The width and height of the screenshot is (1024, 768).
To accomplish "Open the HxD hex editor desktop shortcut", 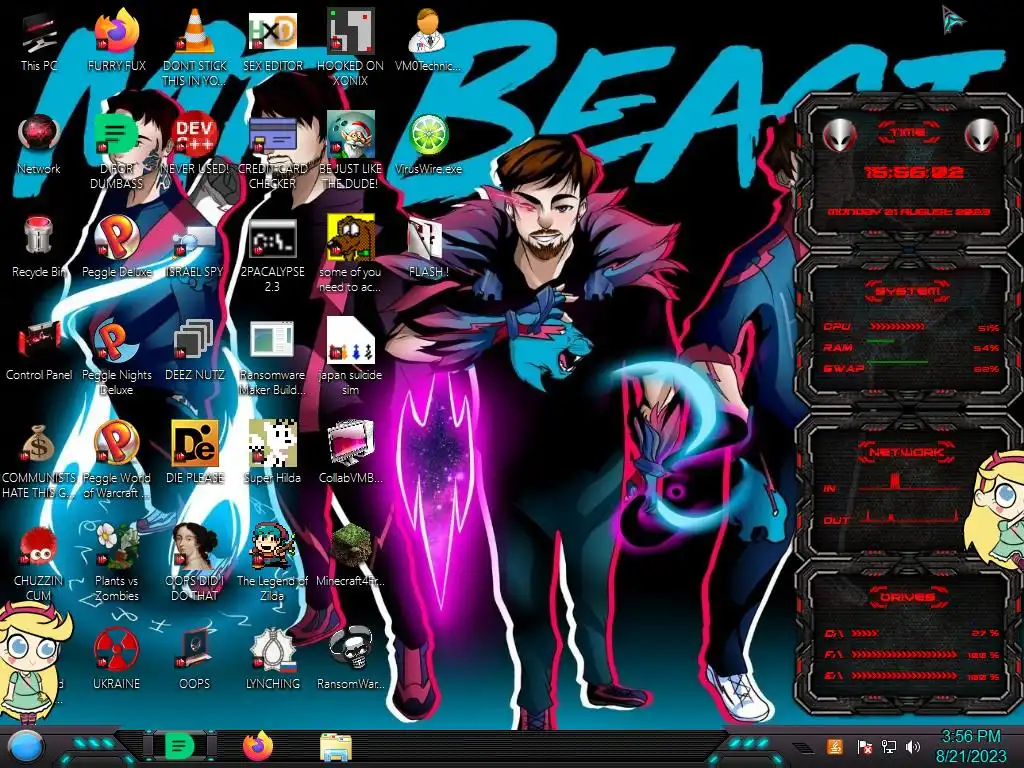I will [x=272, y=40].
